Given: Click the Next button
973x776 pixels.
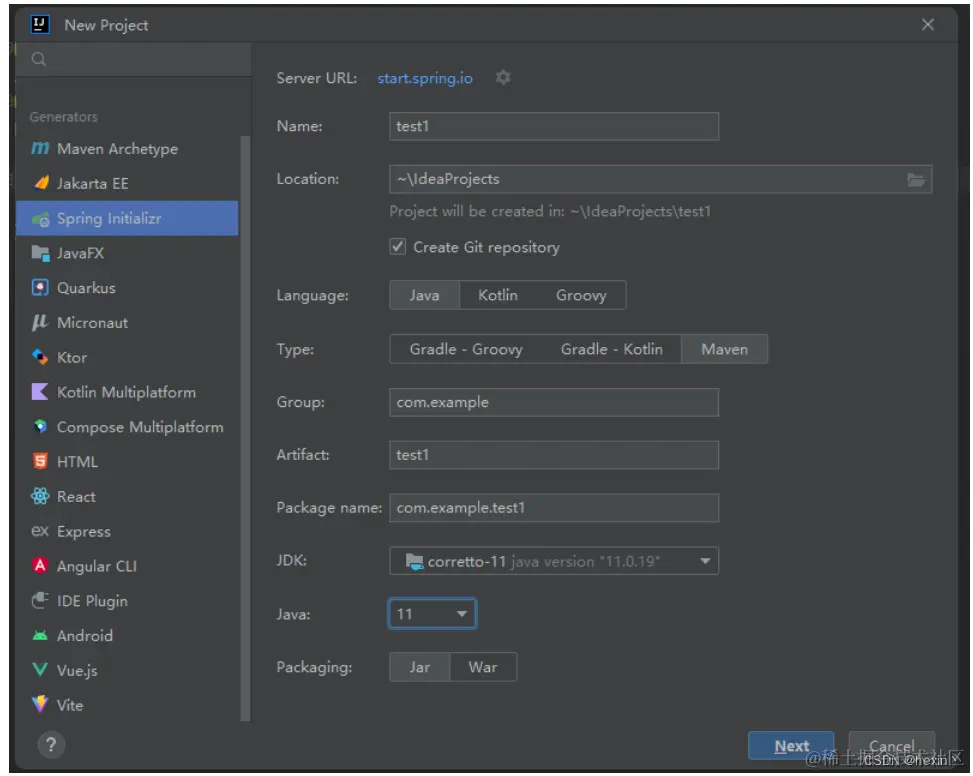Looking at the screenshot, I should 791,746.
